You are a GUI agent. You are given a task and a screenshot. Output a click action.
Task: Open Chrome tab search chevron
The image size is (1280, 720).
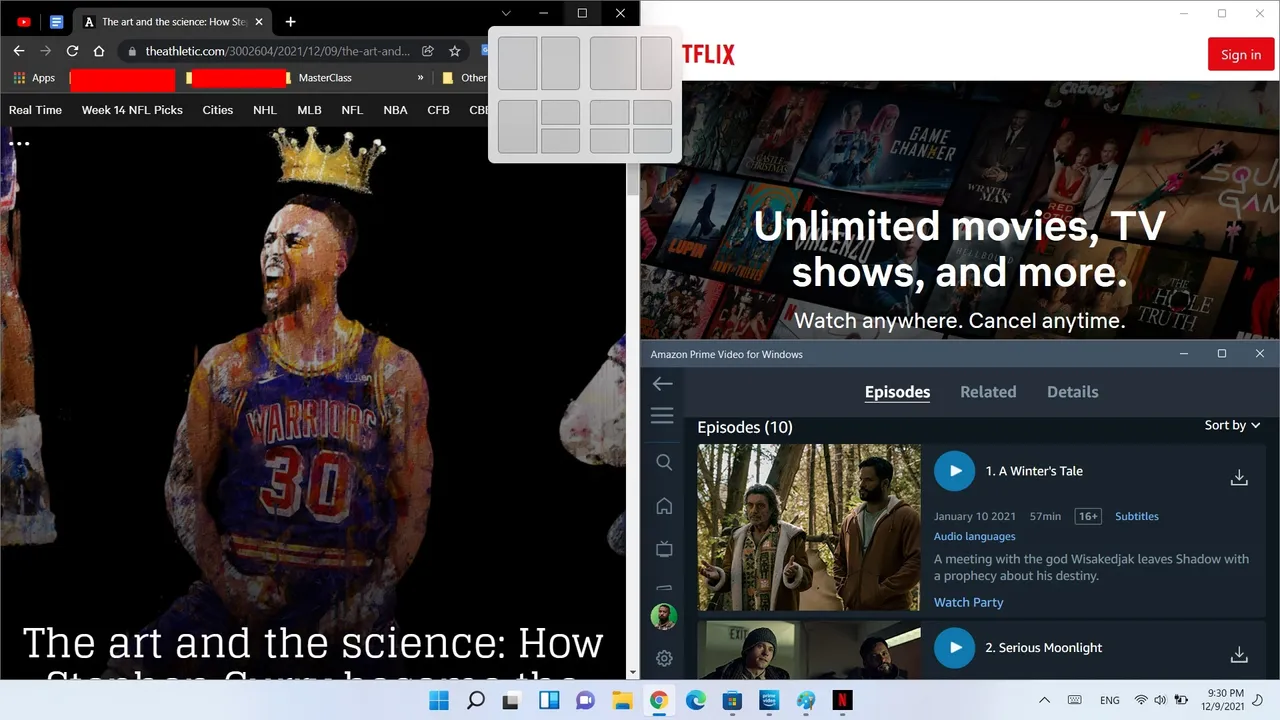coord(506,13)
